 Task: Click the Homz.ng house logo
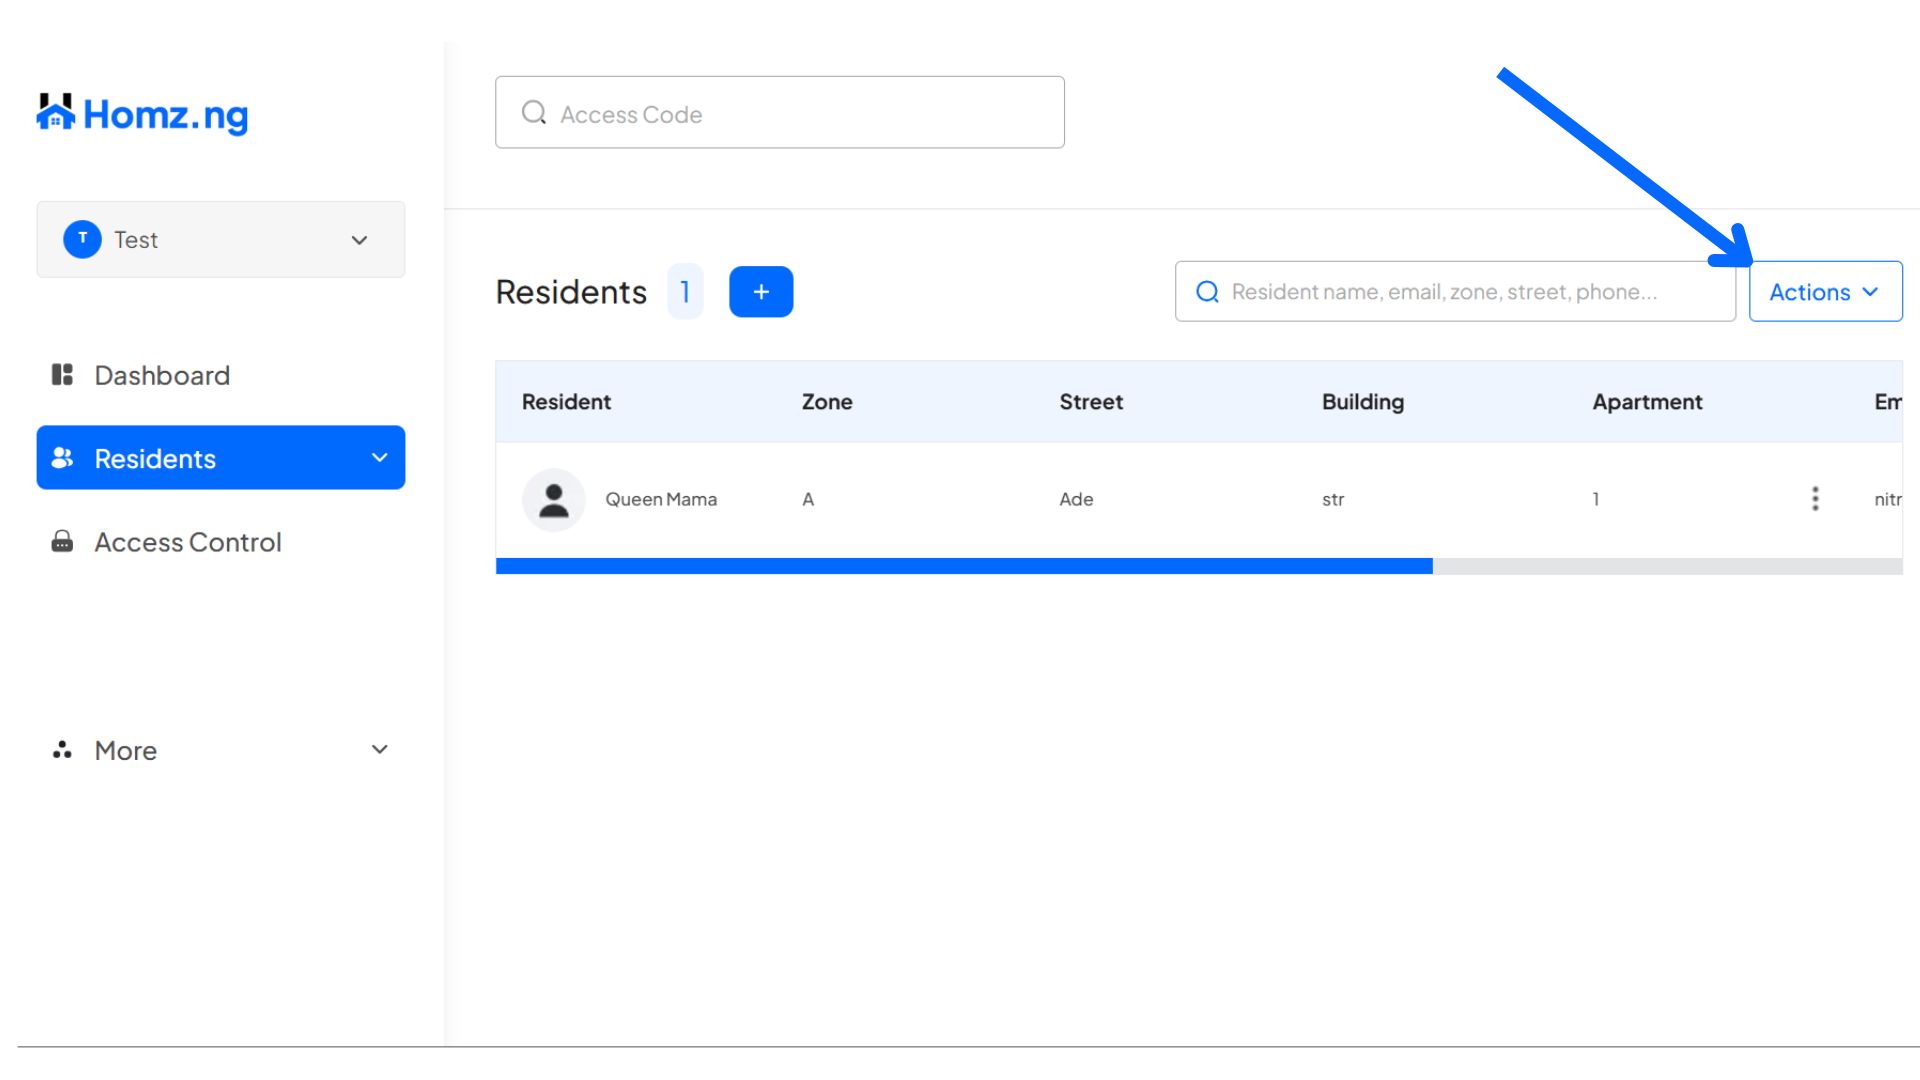(56, 113)
